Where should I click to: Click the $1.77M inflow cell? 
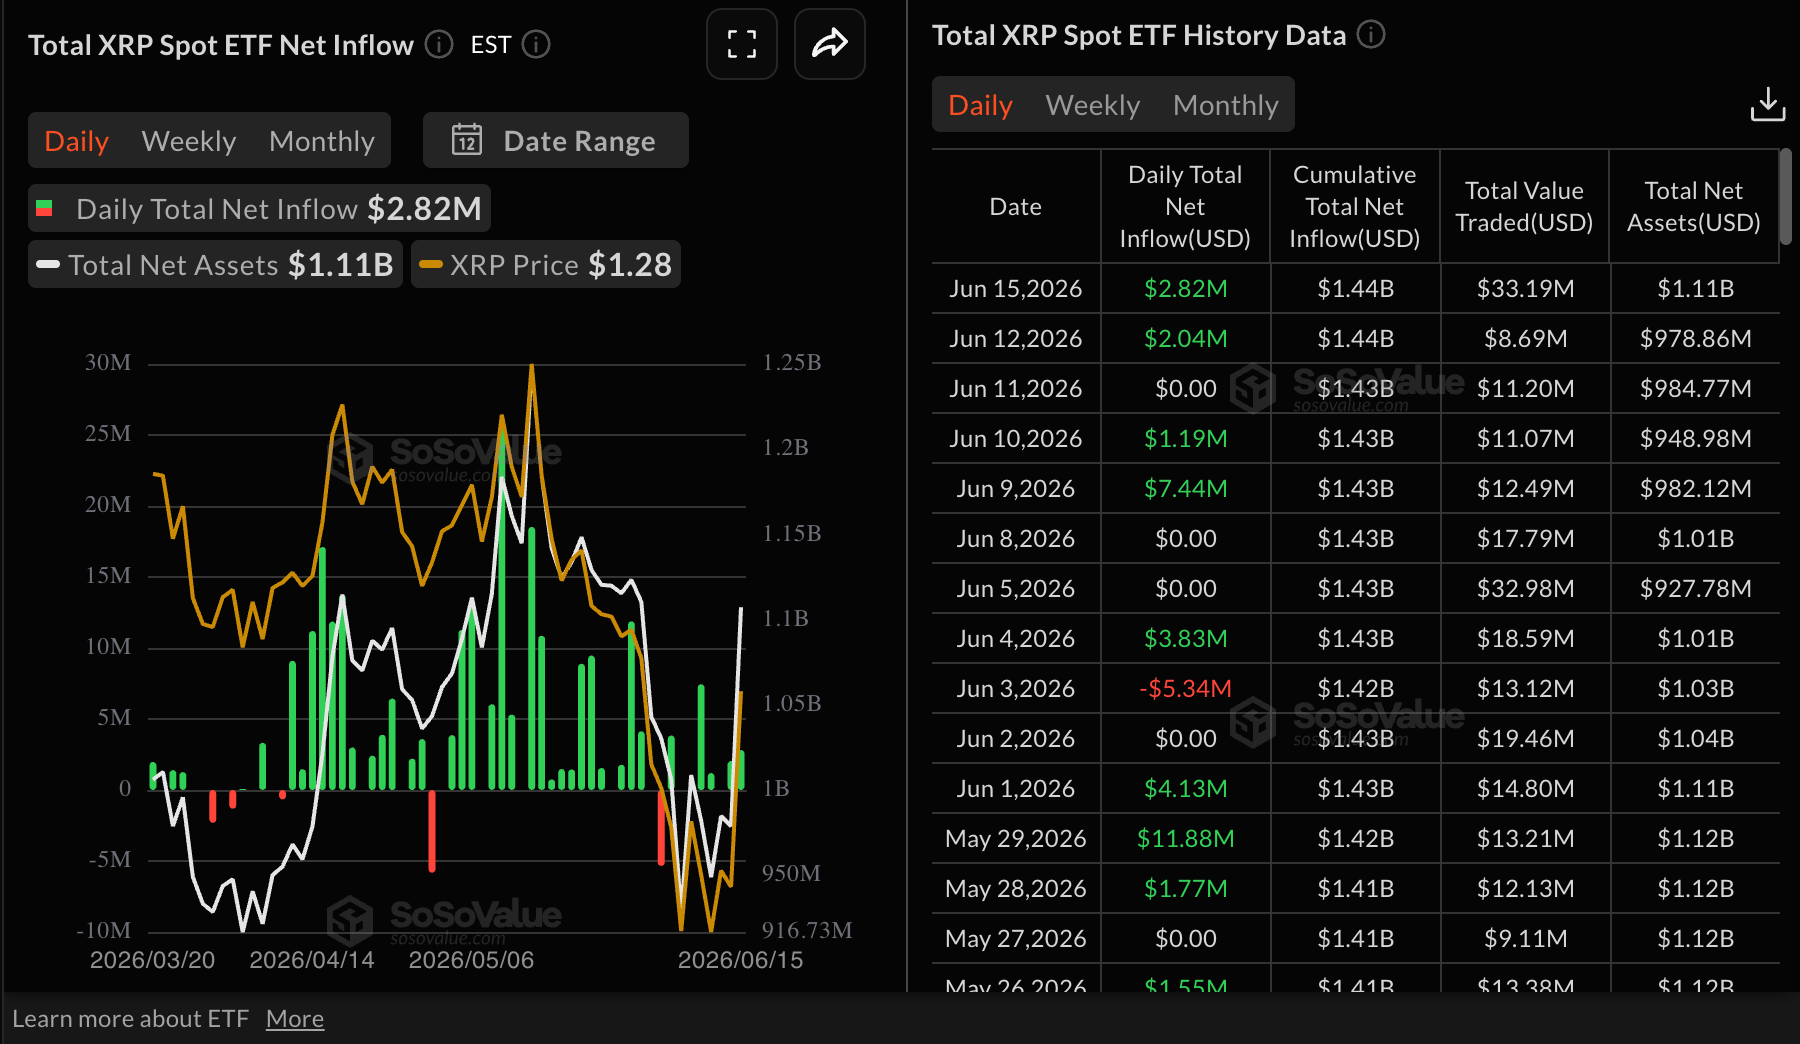(1186, 889)
